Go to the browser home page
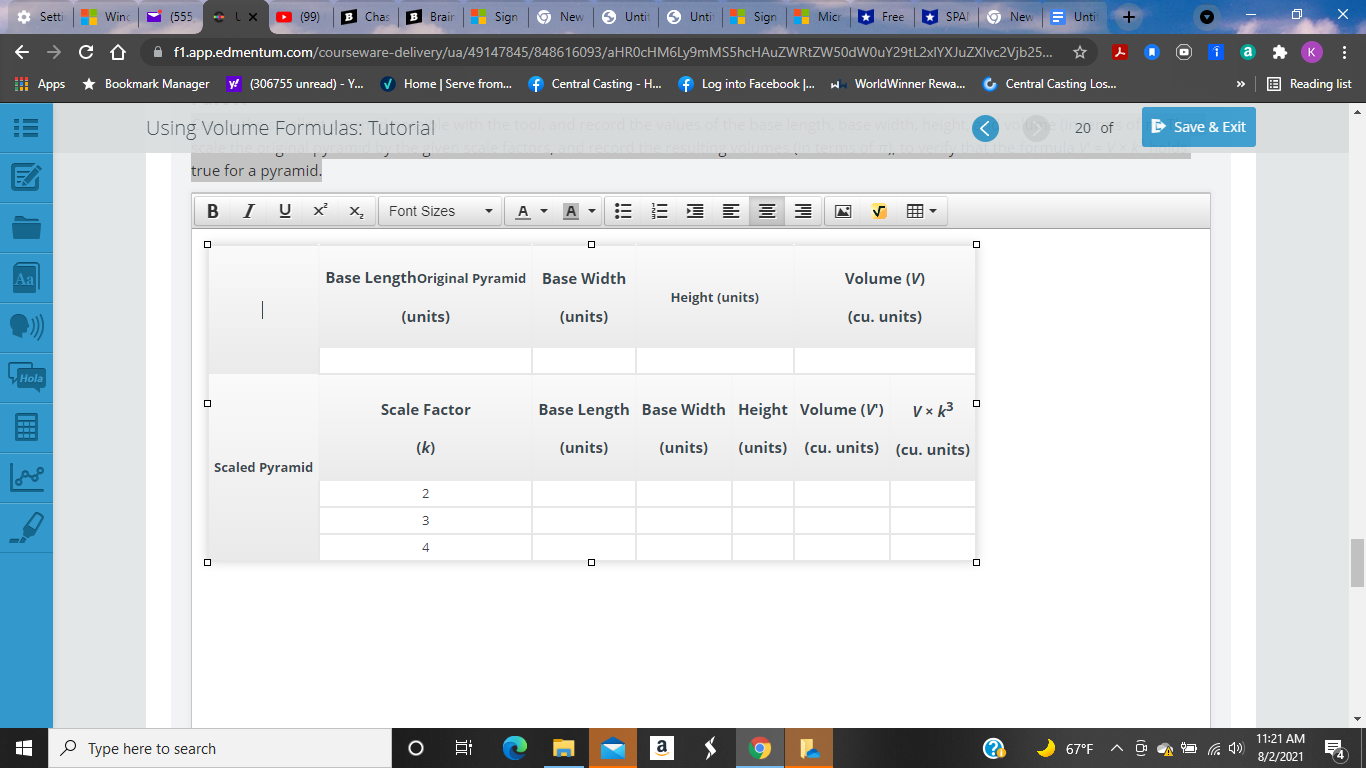Image resolution: width=1366 pixels, height=768 pixels. click(x=118, y=52)
